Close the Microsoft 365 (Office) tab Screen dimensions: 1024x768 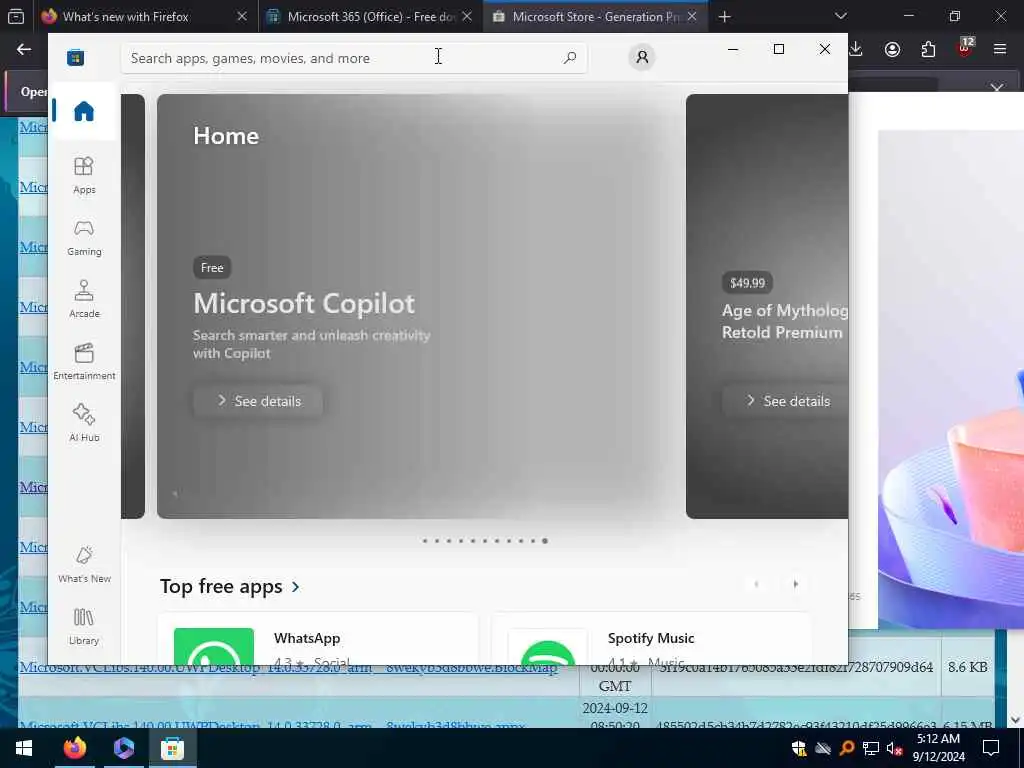pyautogui.click(x=467, y=16)
